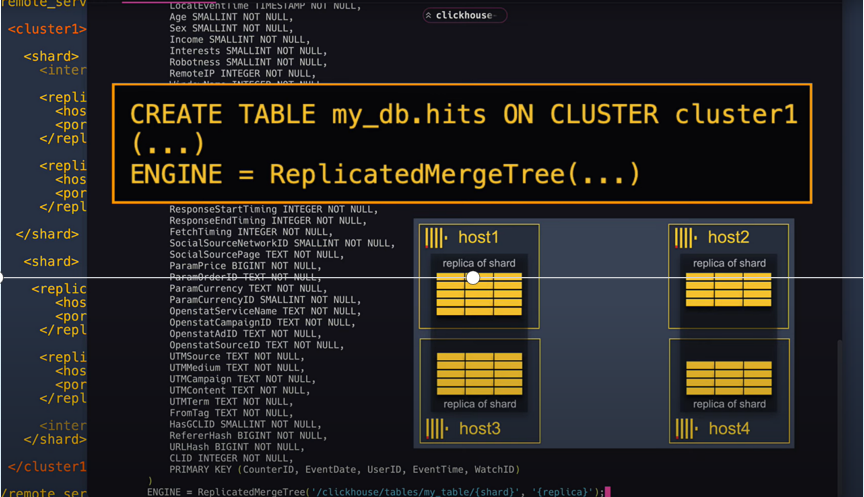The width and height of the screenshot is (864, 497).
Task: Click the opening <cluster1> tag
Action: [x=47, y=29]
